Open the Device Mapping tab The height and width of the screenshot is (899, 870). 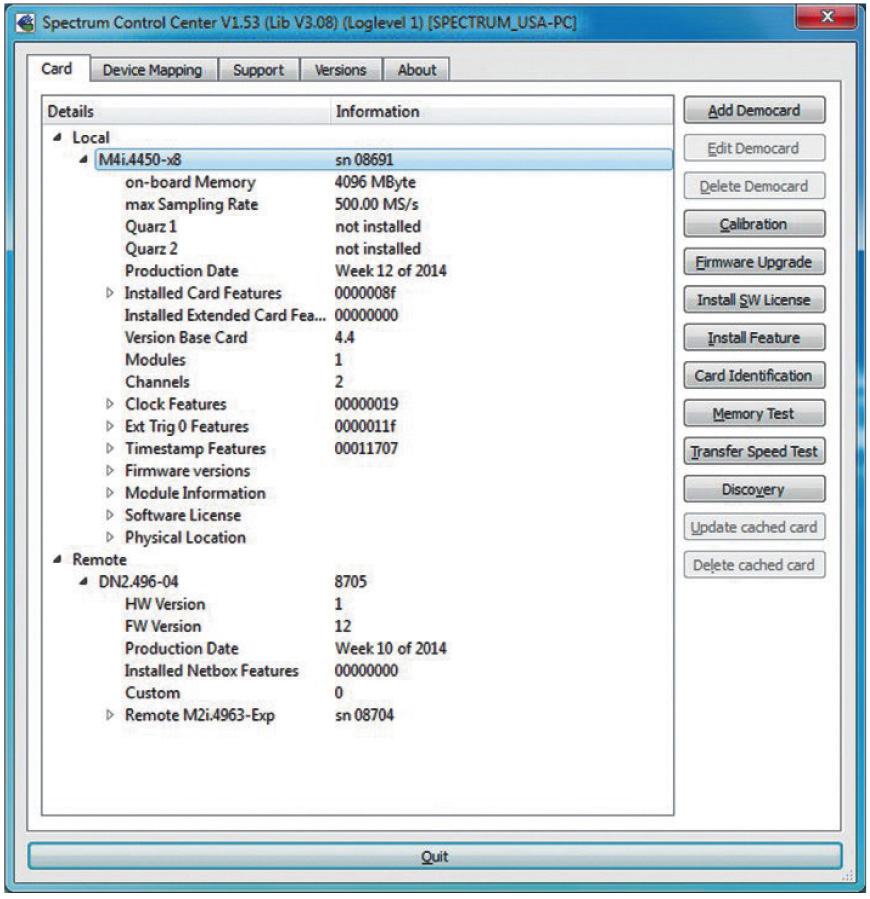click(153, 70)
